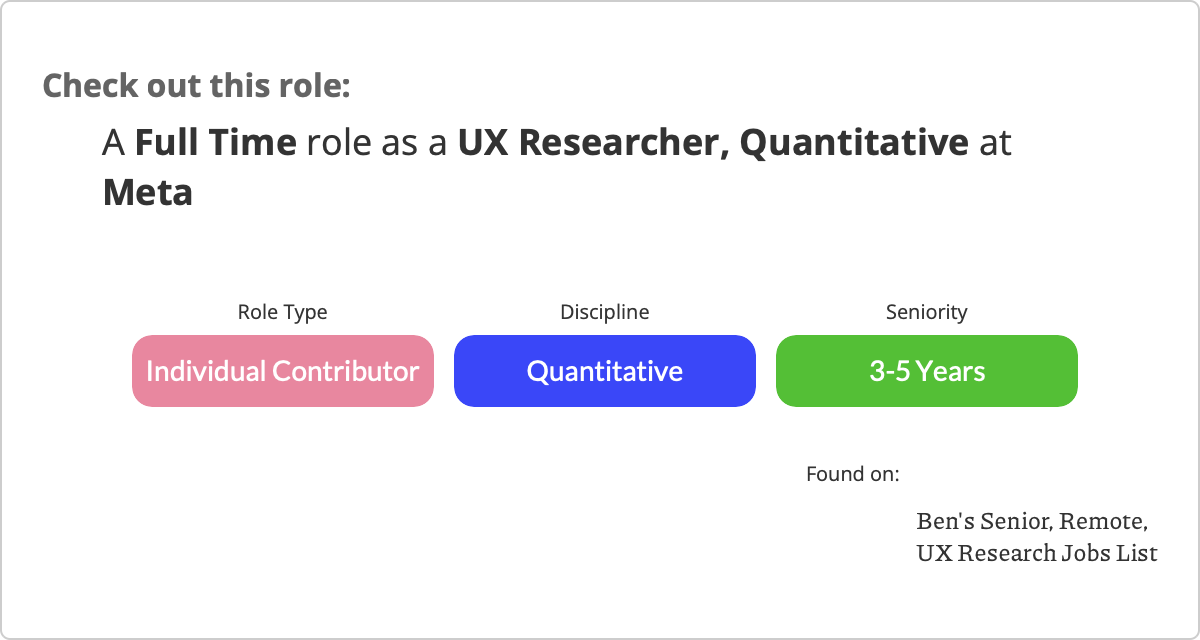This screenshot has width=1200, height=640.
Task: Select the blue Quantitative discipline badge
Action: coord(605,371)
